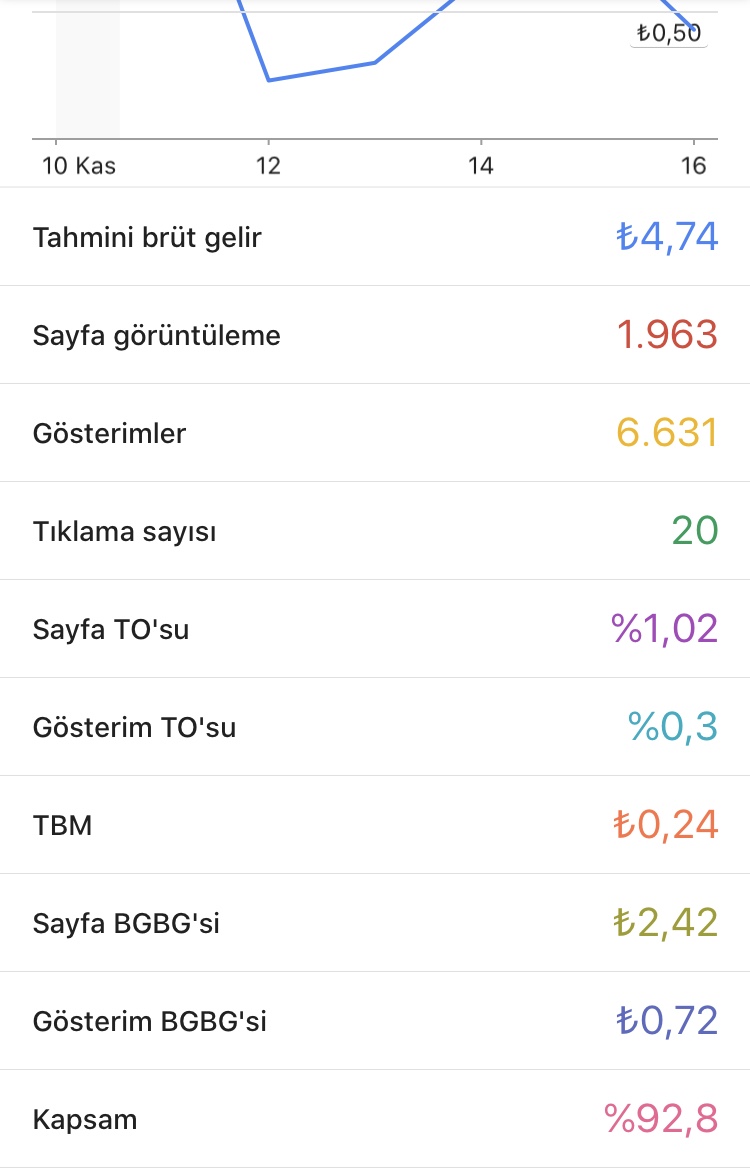Select the Kapsam metric row
Image resolution: width=750 pixels, height=1168 pixels.
(x=375, y=1119)
